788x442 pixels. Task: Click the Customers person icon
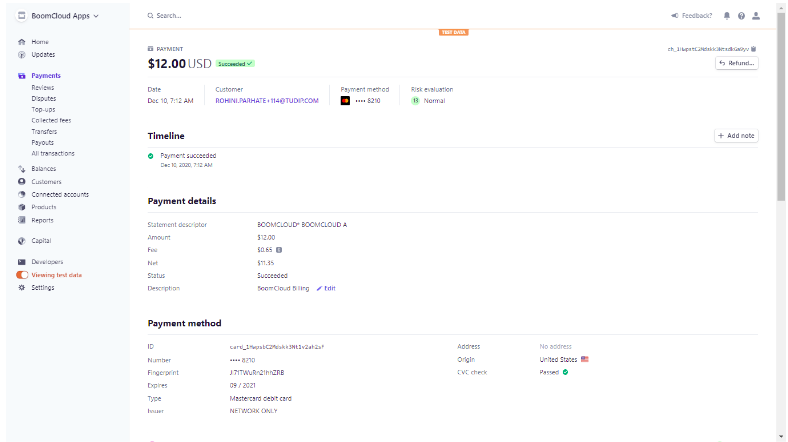pyautogui.click(x=22, y=181)
